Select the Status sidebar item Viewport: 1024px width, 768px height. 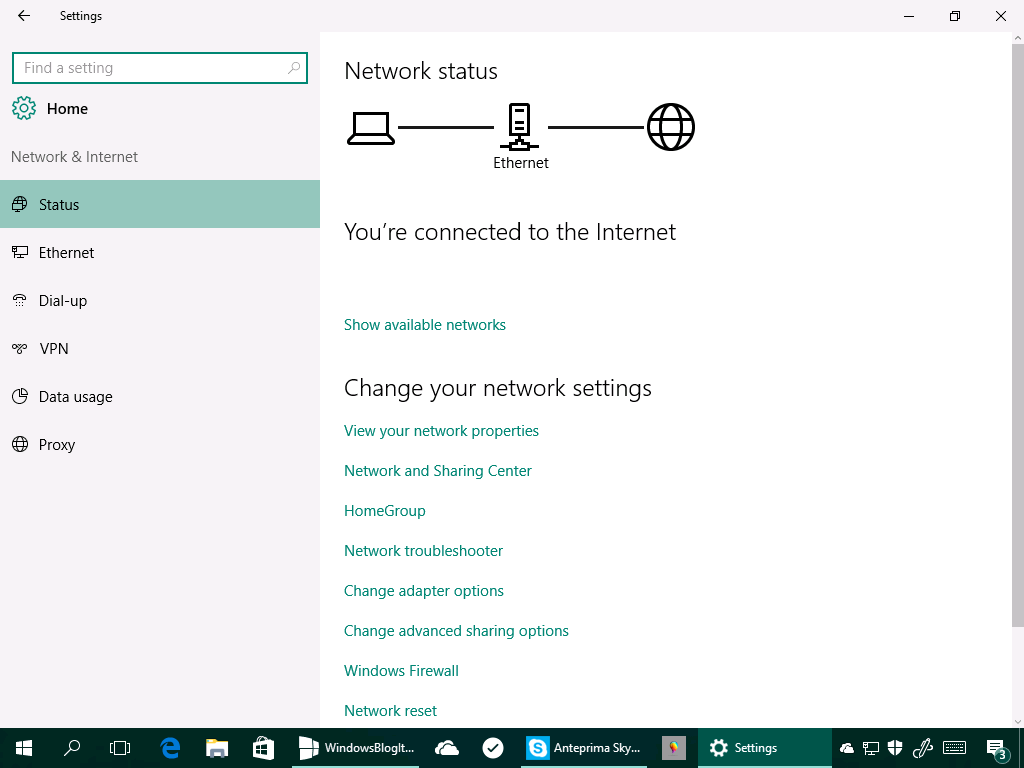pyautogui.click(x=160, y=204)
